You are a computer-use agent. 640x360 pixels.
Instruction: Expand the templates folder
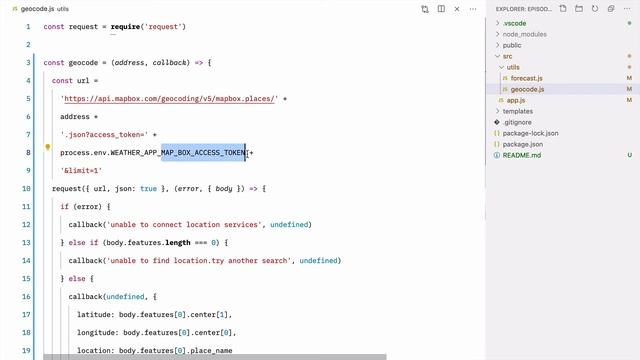coord(498,111)
